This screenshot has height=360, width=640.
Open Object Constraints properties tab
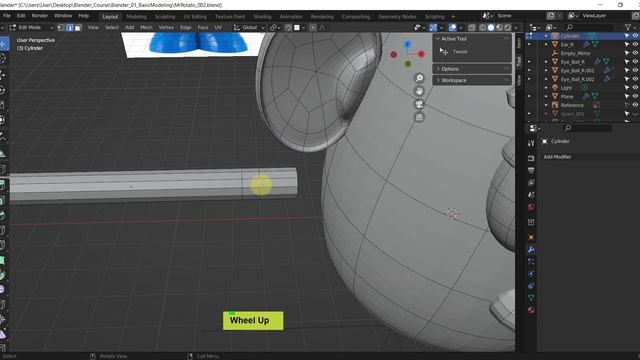(x=531, y=286)
